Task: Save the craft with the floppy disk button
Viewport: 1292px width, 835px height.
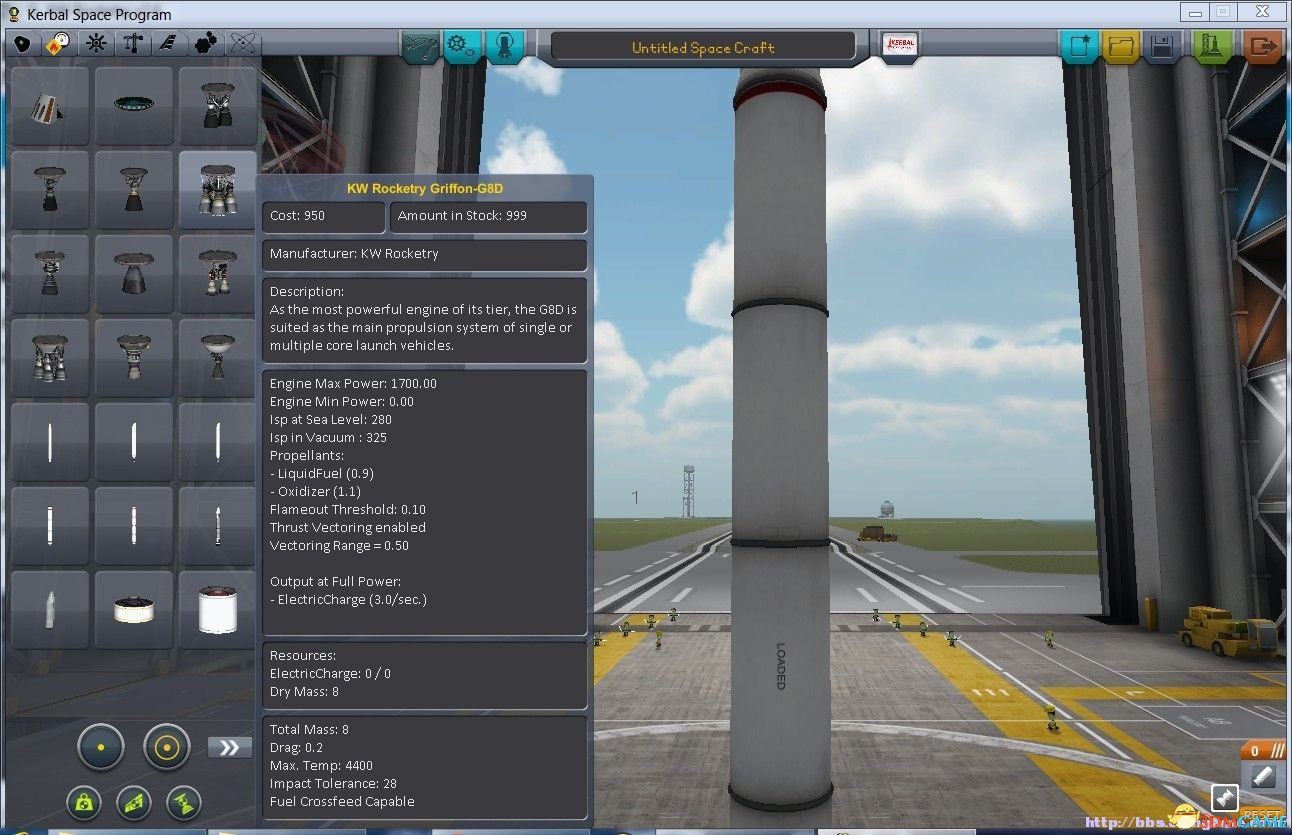Action: tap(1162, 46)
